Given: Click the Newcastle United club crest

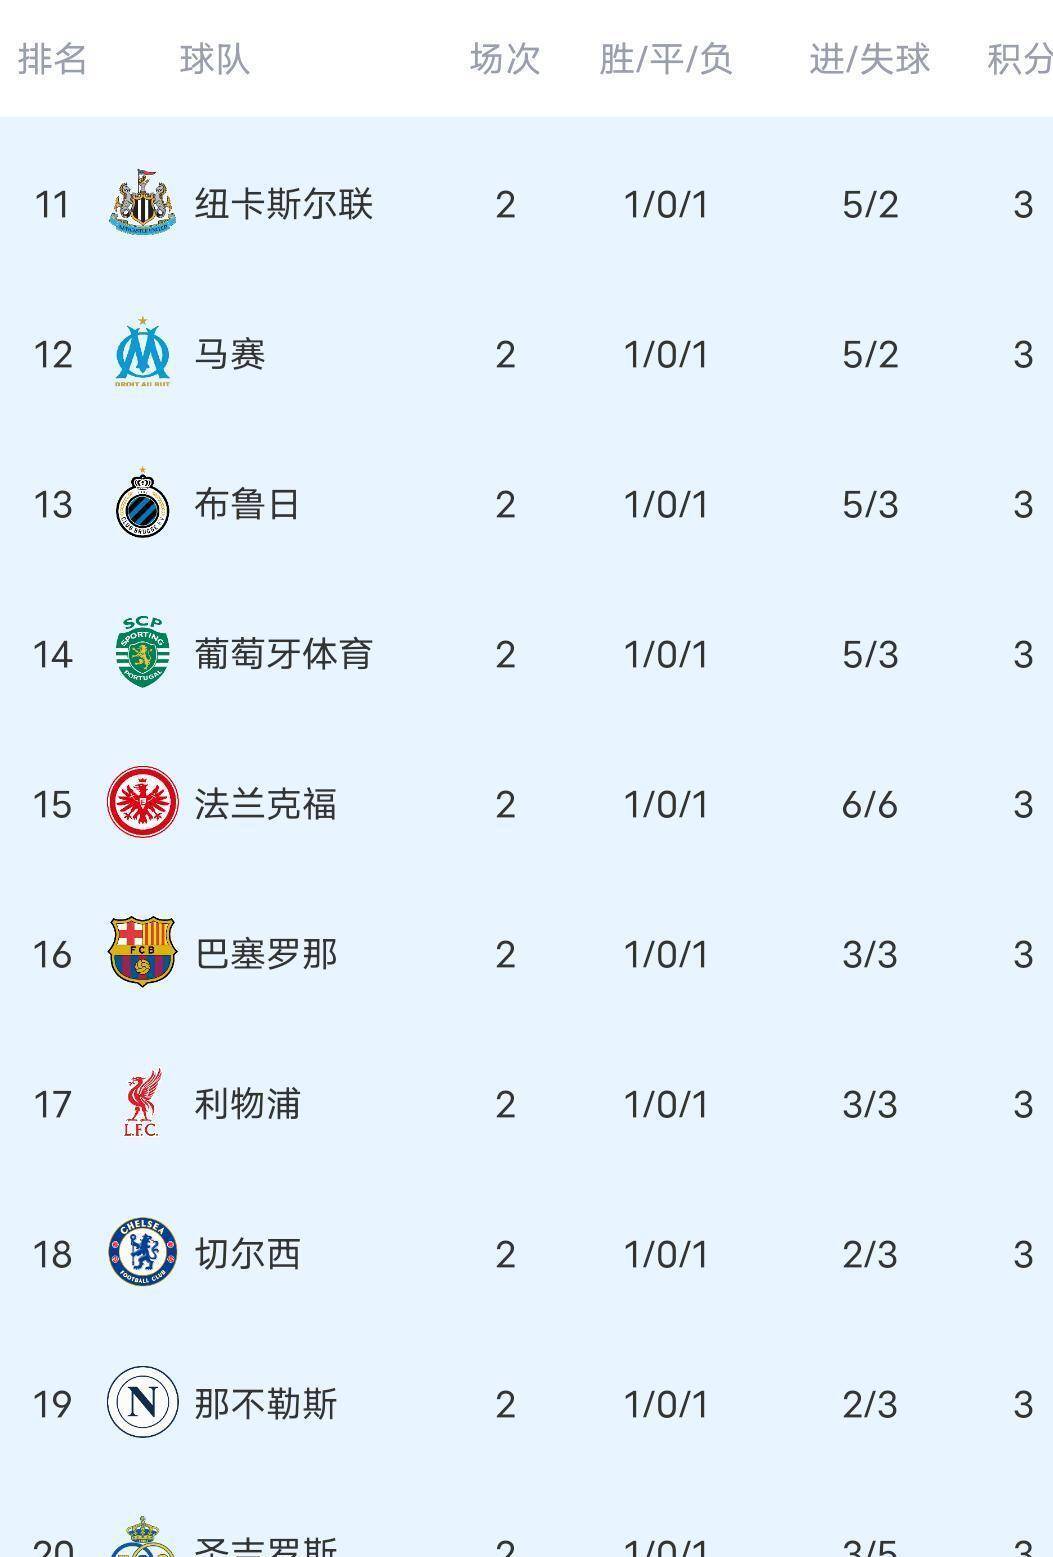Looking at the screenshot, I should point(143,204).
